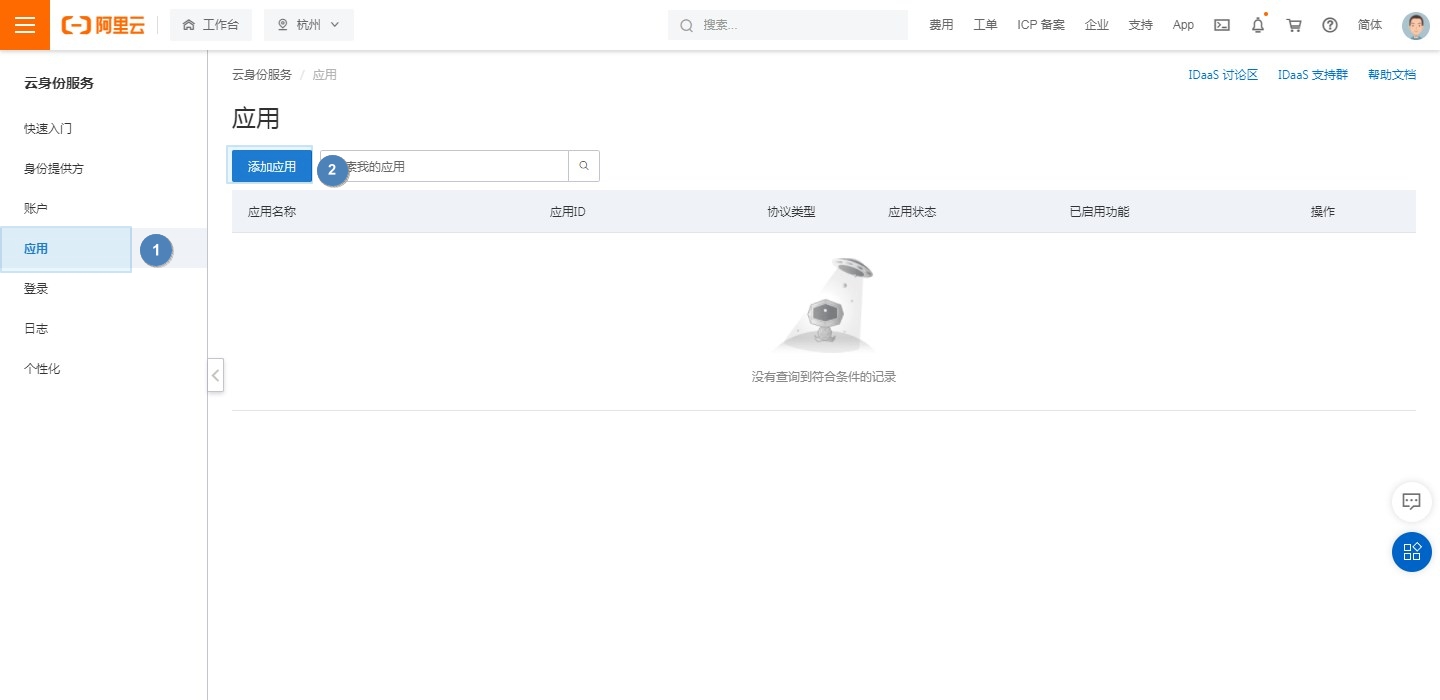Collapse the left sidebar with arrow handle
This screenshot has height=700, width=1440.
(216, 376)
